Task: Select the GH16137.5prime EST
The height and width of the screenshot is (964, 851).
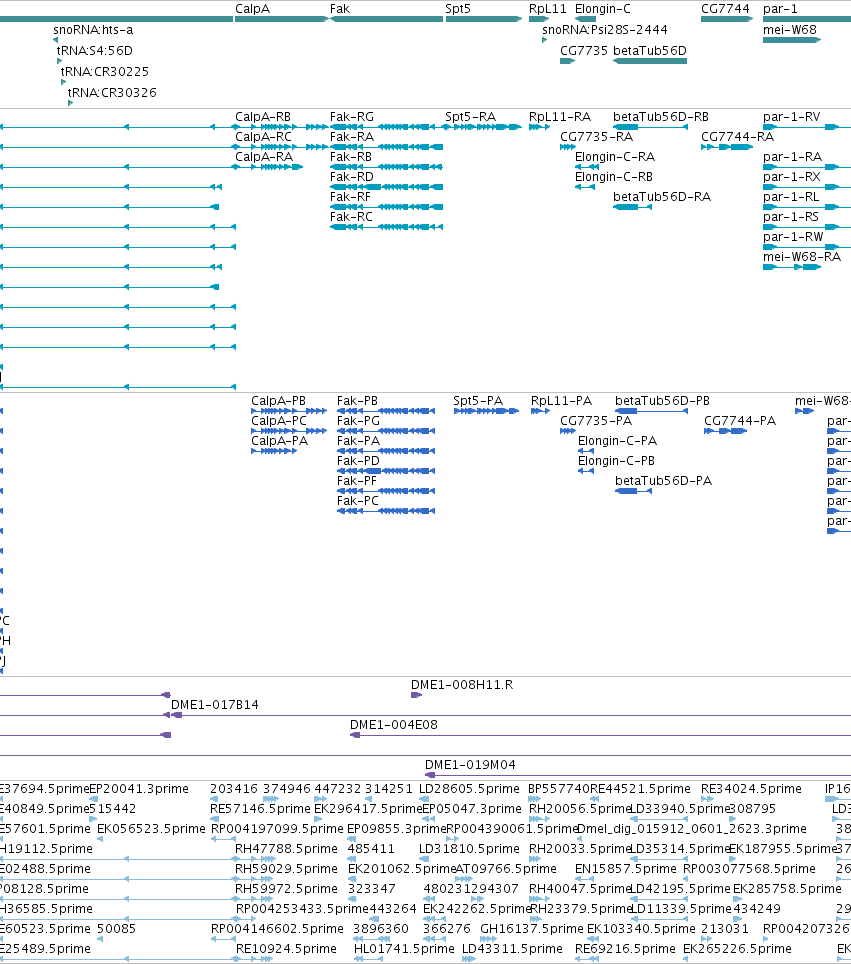Action: (488, 939)
